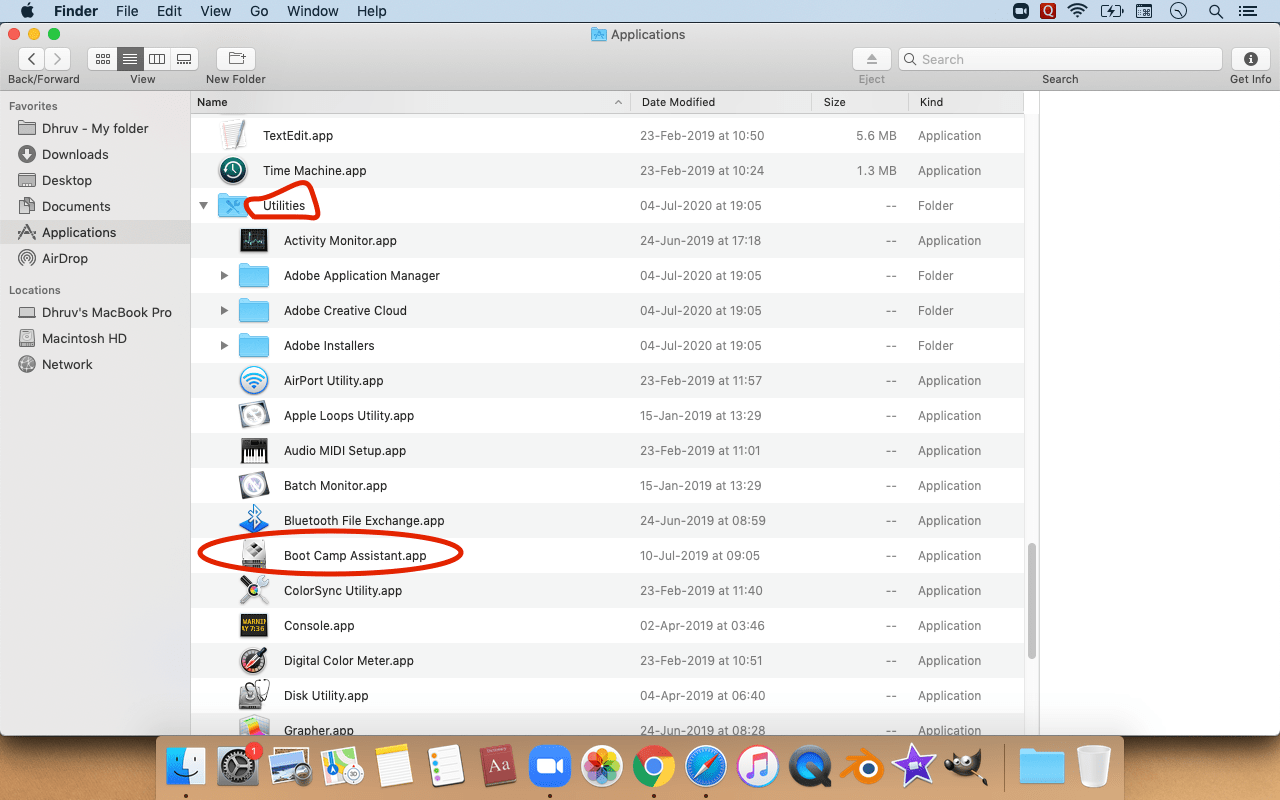Select the Boot Camp Assistant.app icon
1280x800 pixels.
coord(254,555)
